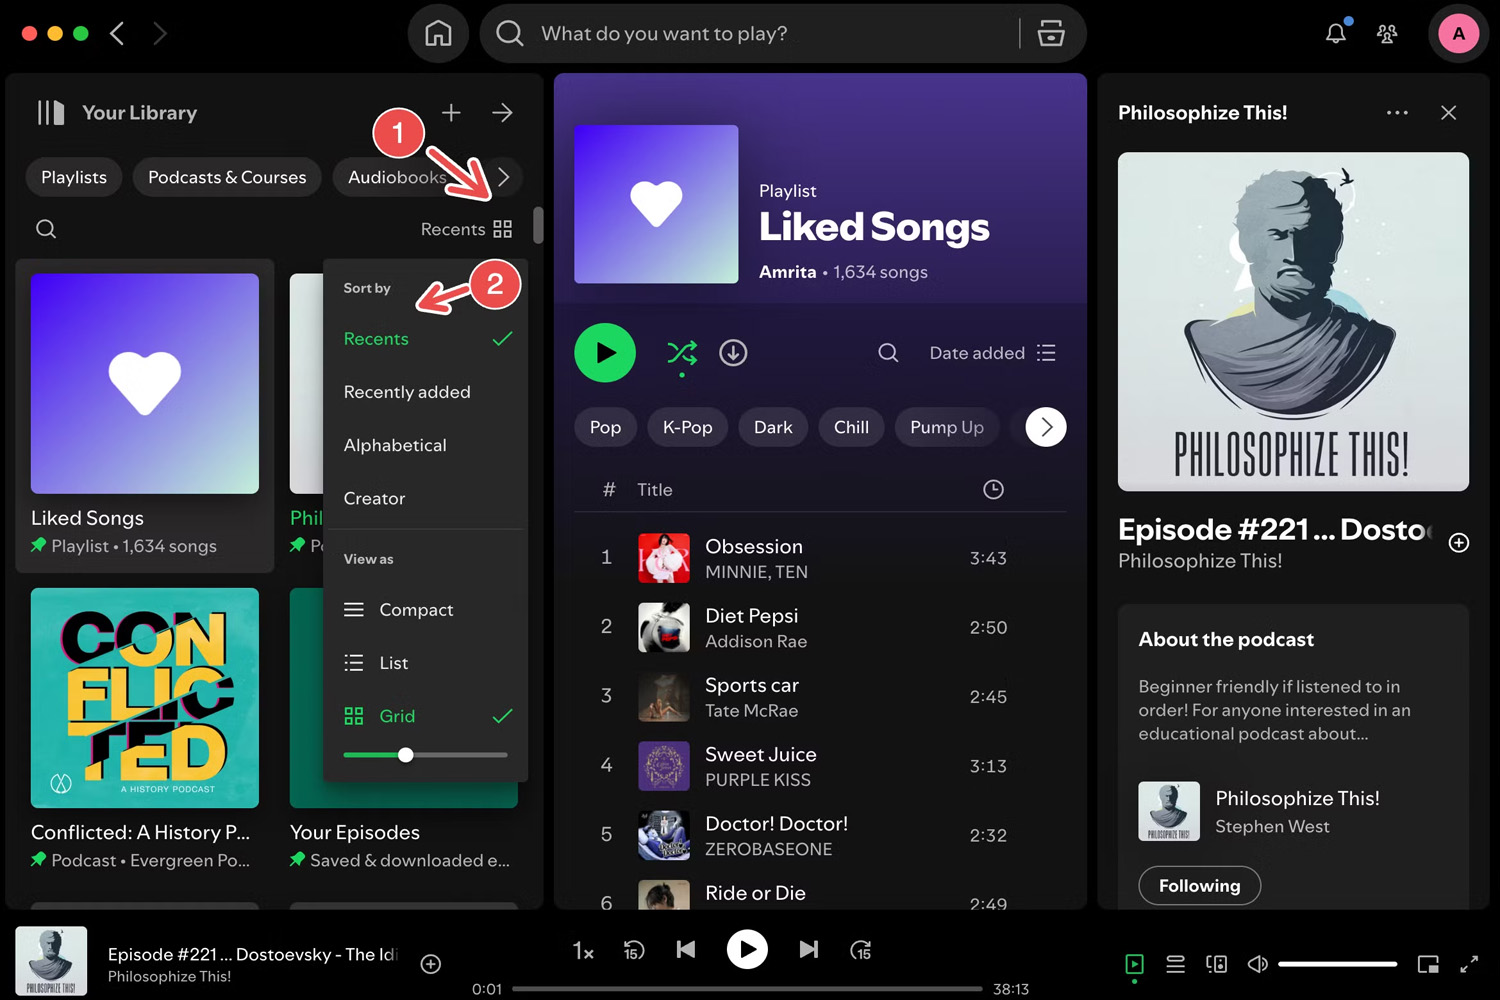Expand hidden library filter chips
This screenshot has height=1000, width=1500.
point(504,177)
